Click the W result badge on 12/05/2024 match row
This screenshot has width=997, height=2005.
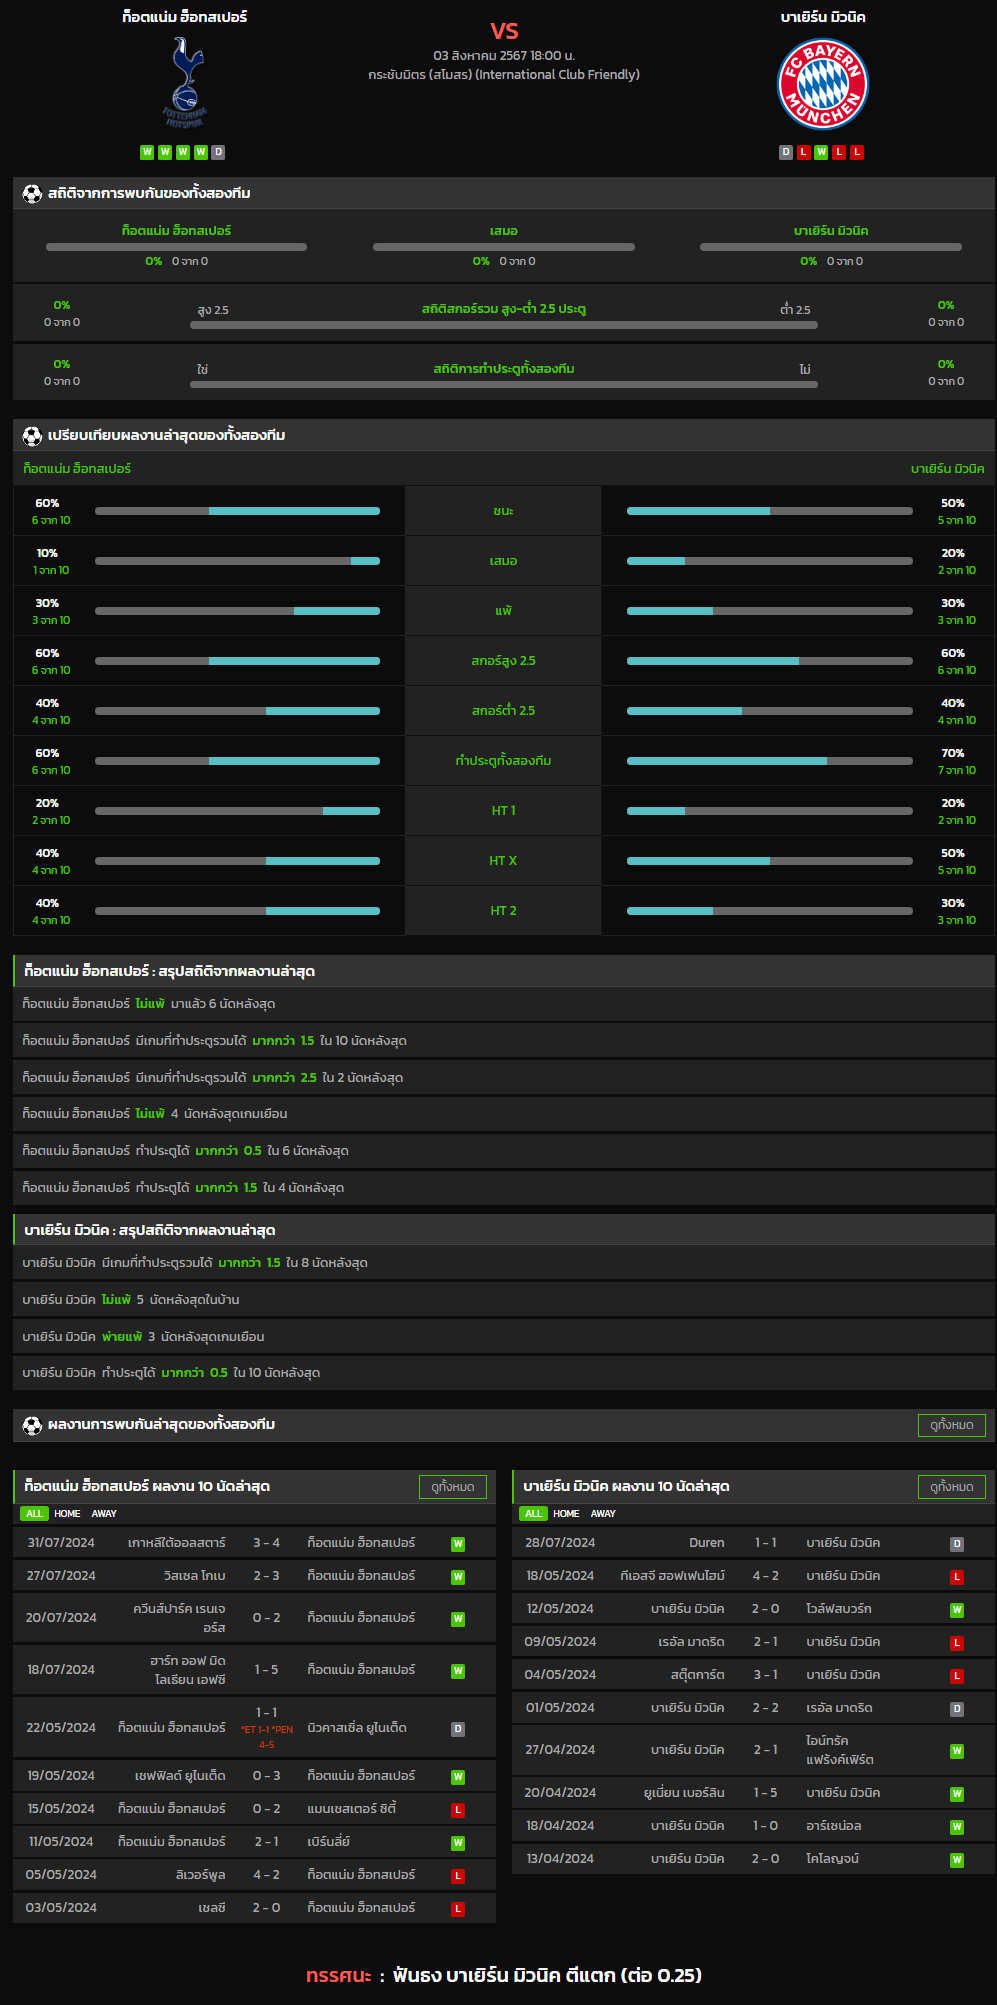(957, 1610)
